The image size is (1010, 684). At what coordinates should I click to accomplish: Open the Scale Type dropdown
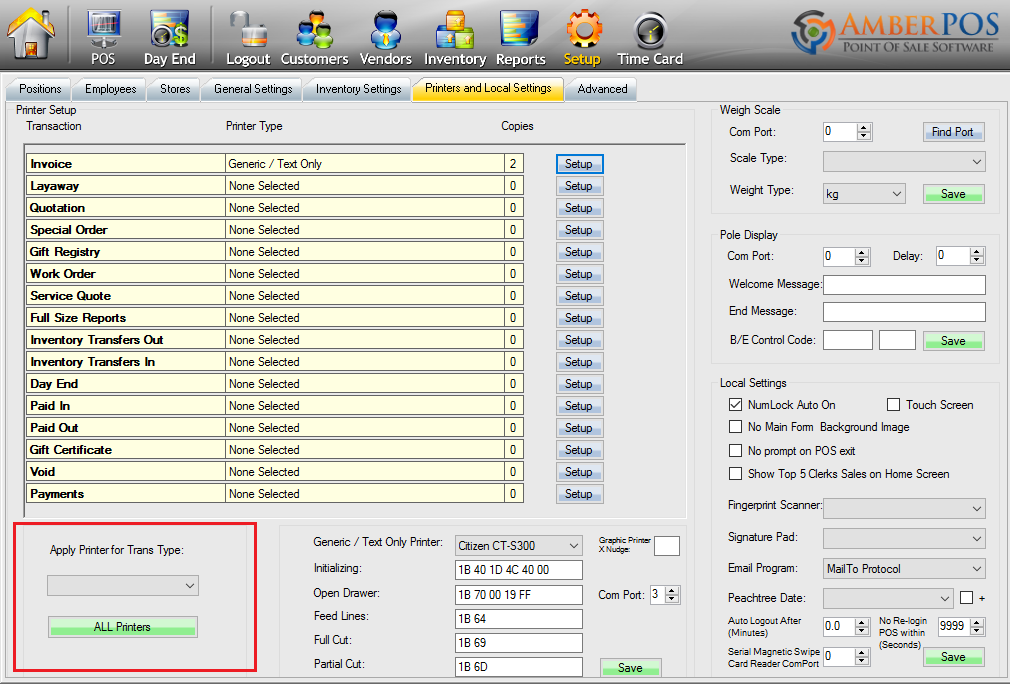(x=904, y=161)
